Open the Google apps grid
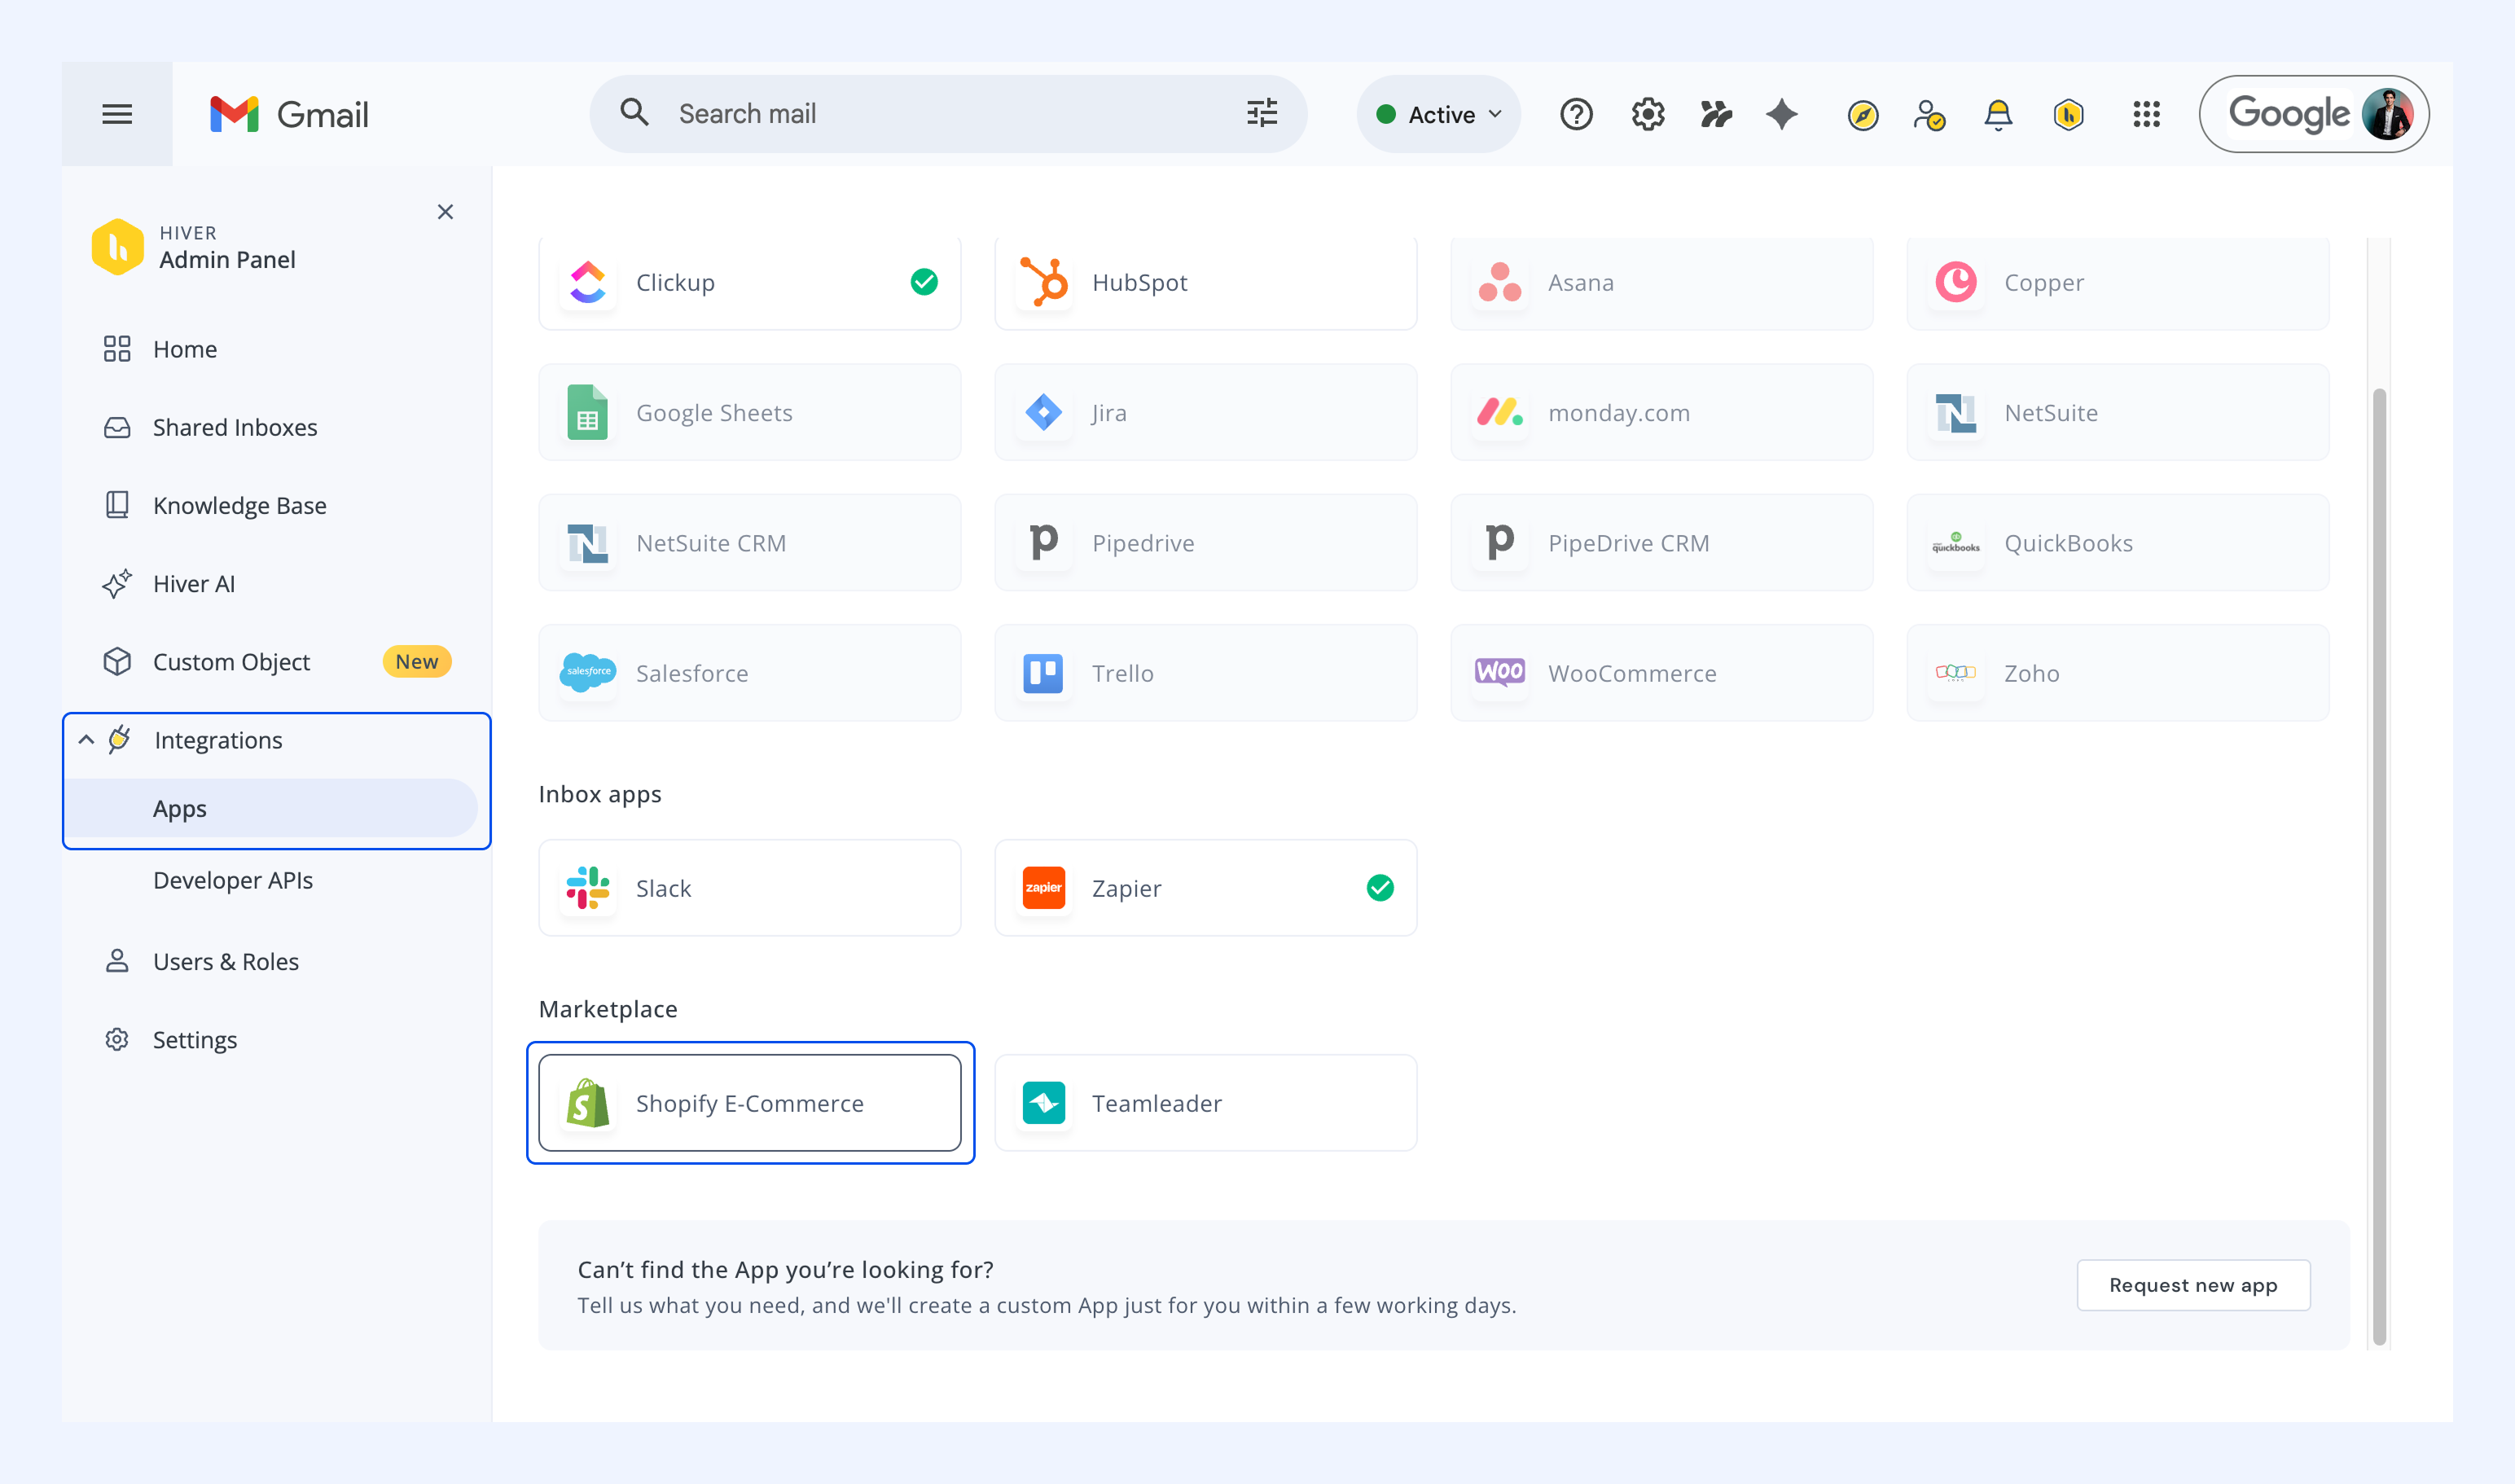This screenshot has height=1484, width=2515. pyautogui.click(x=2146, y=114)
